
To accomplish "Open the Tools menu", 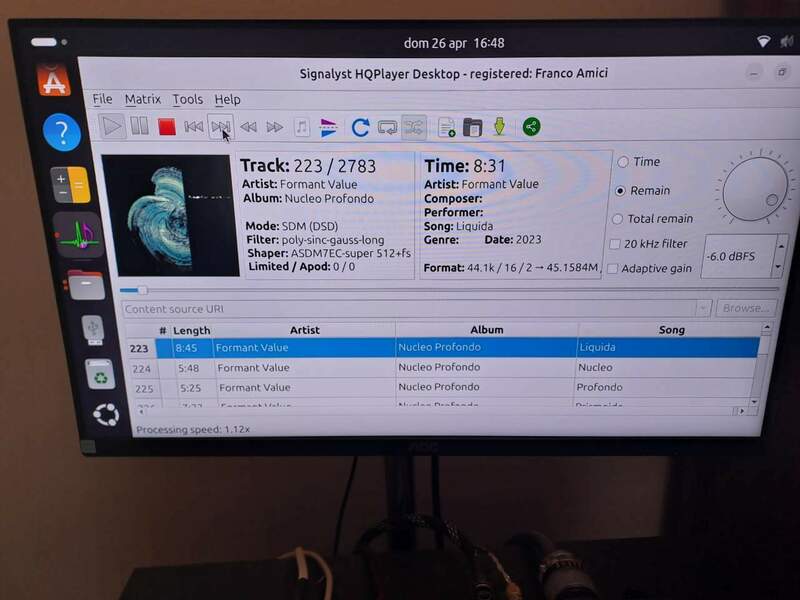I will pos(187,99).
